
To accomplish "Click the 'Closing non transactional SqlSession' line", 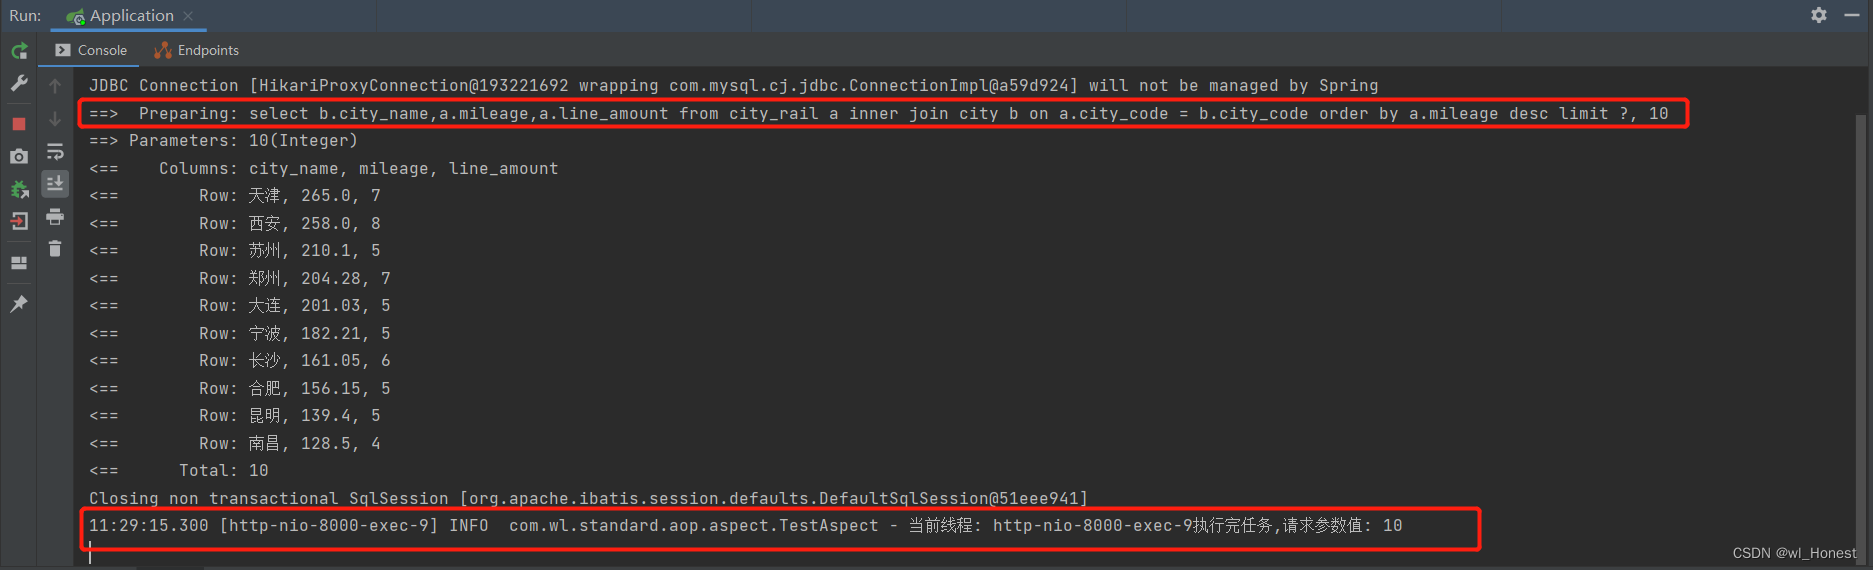I will [588, 499].
